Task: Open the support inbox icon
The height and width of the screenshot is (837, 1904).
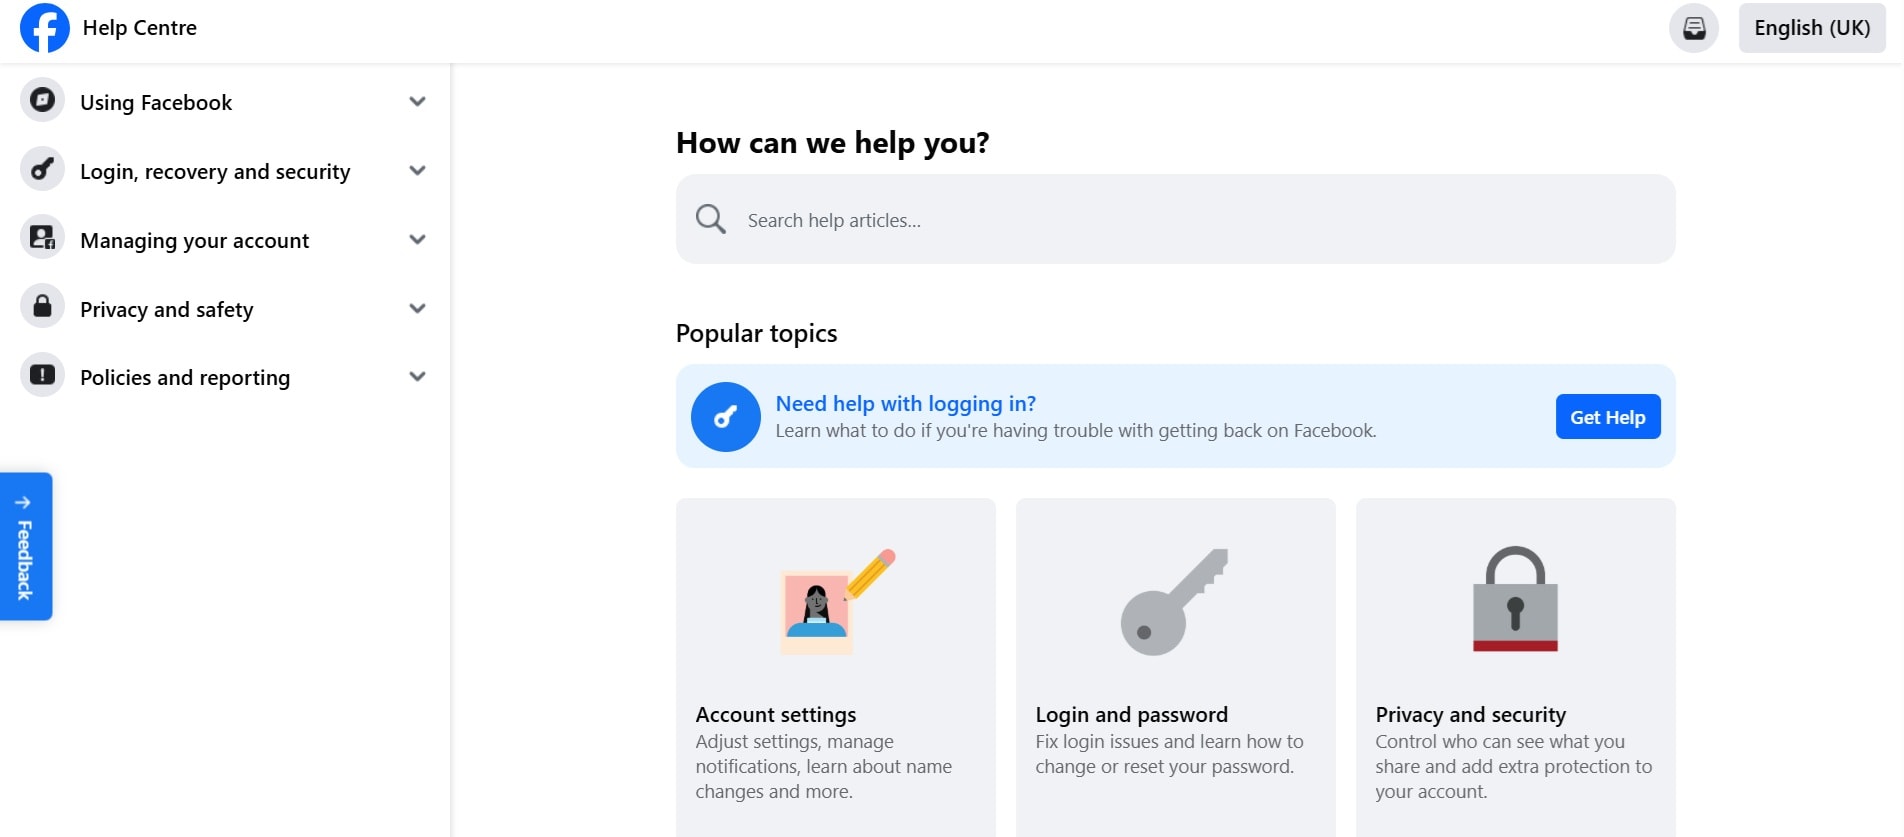Action: tap(1693, 28)
